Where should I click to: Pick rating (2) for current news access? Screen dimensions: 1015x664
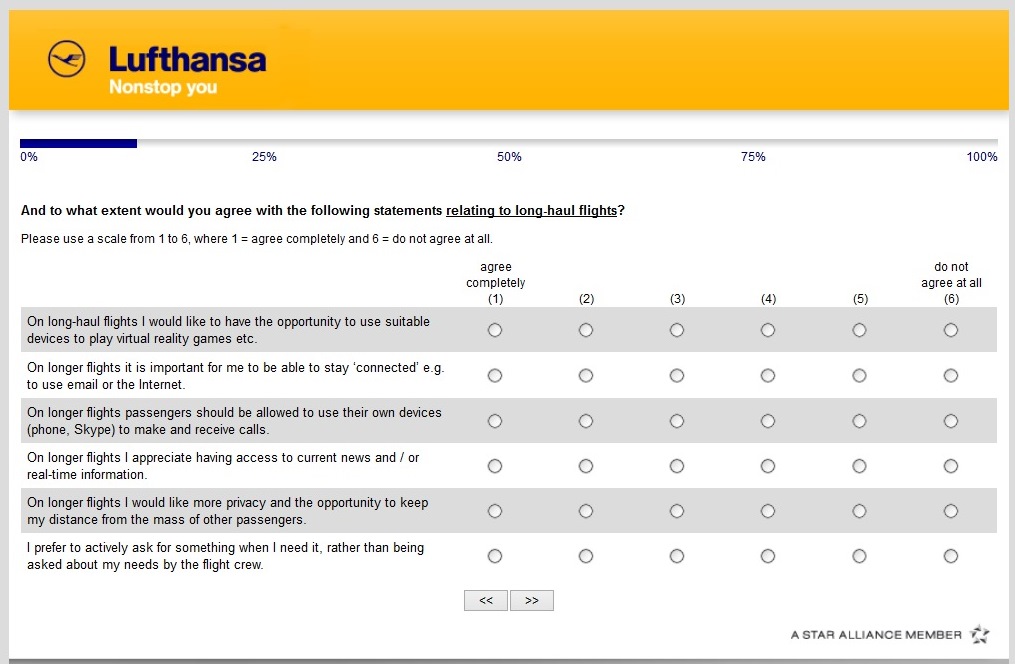click(x=586, y=466)
